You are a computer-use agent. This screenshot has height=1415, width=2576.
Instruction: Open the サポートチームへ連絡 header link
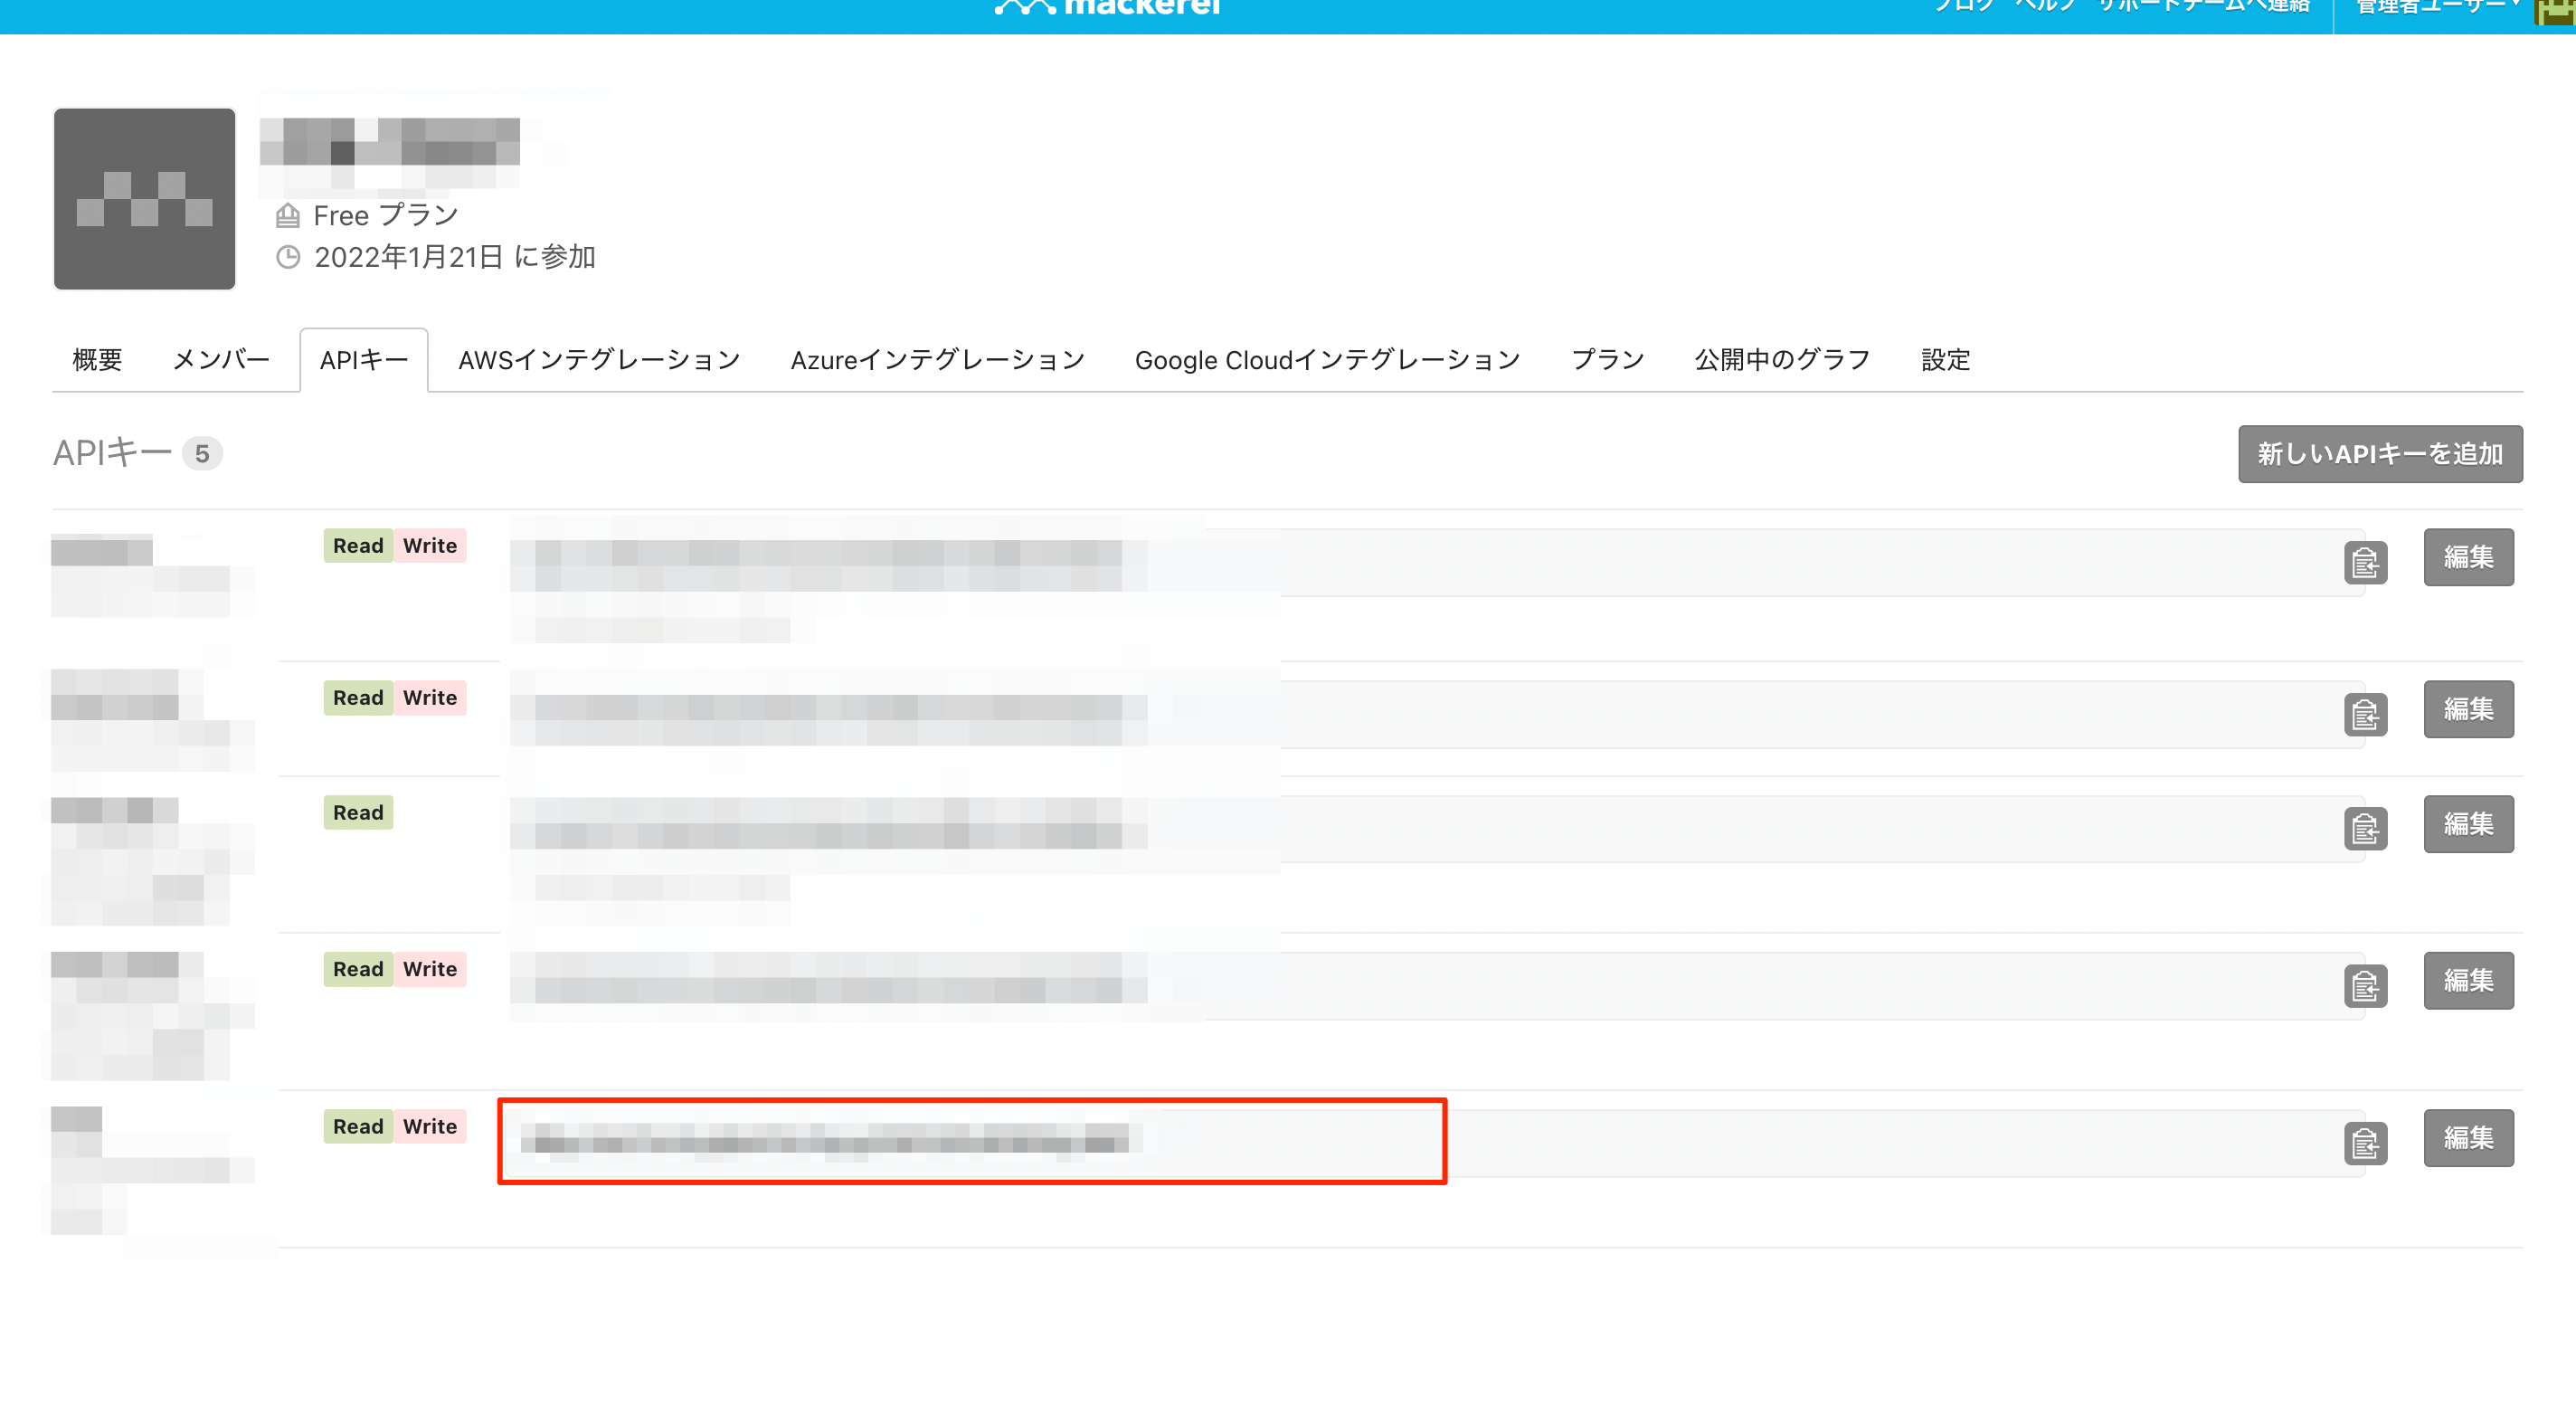(x=2203, y=6)
